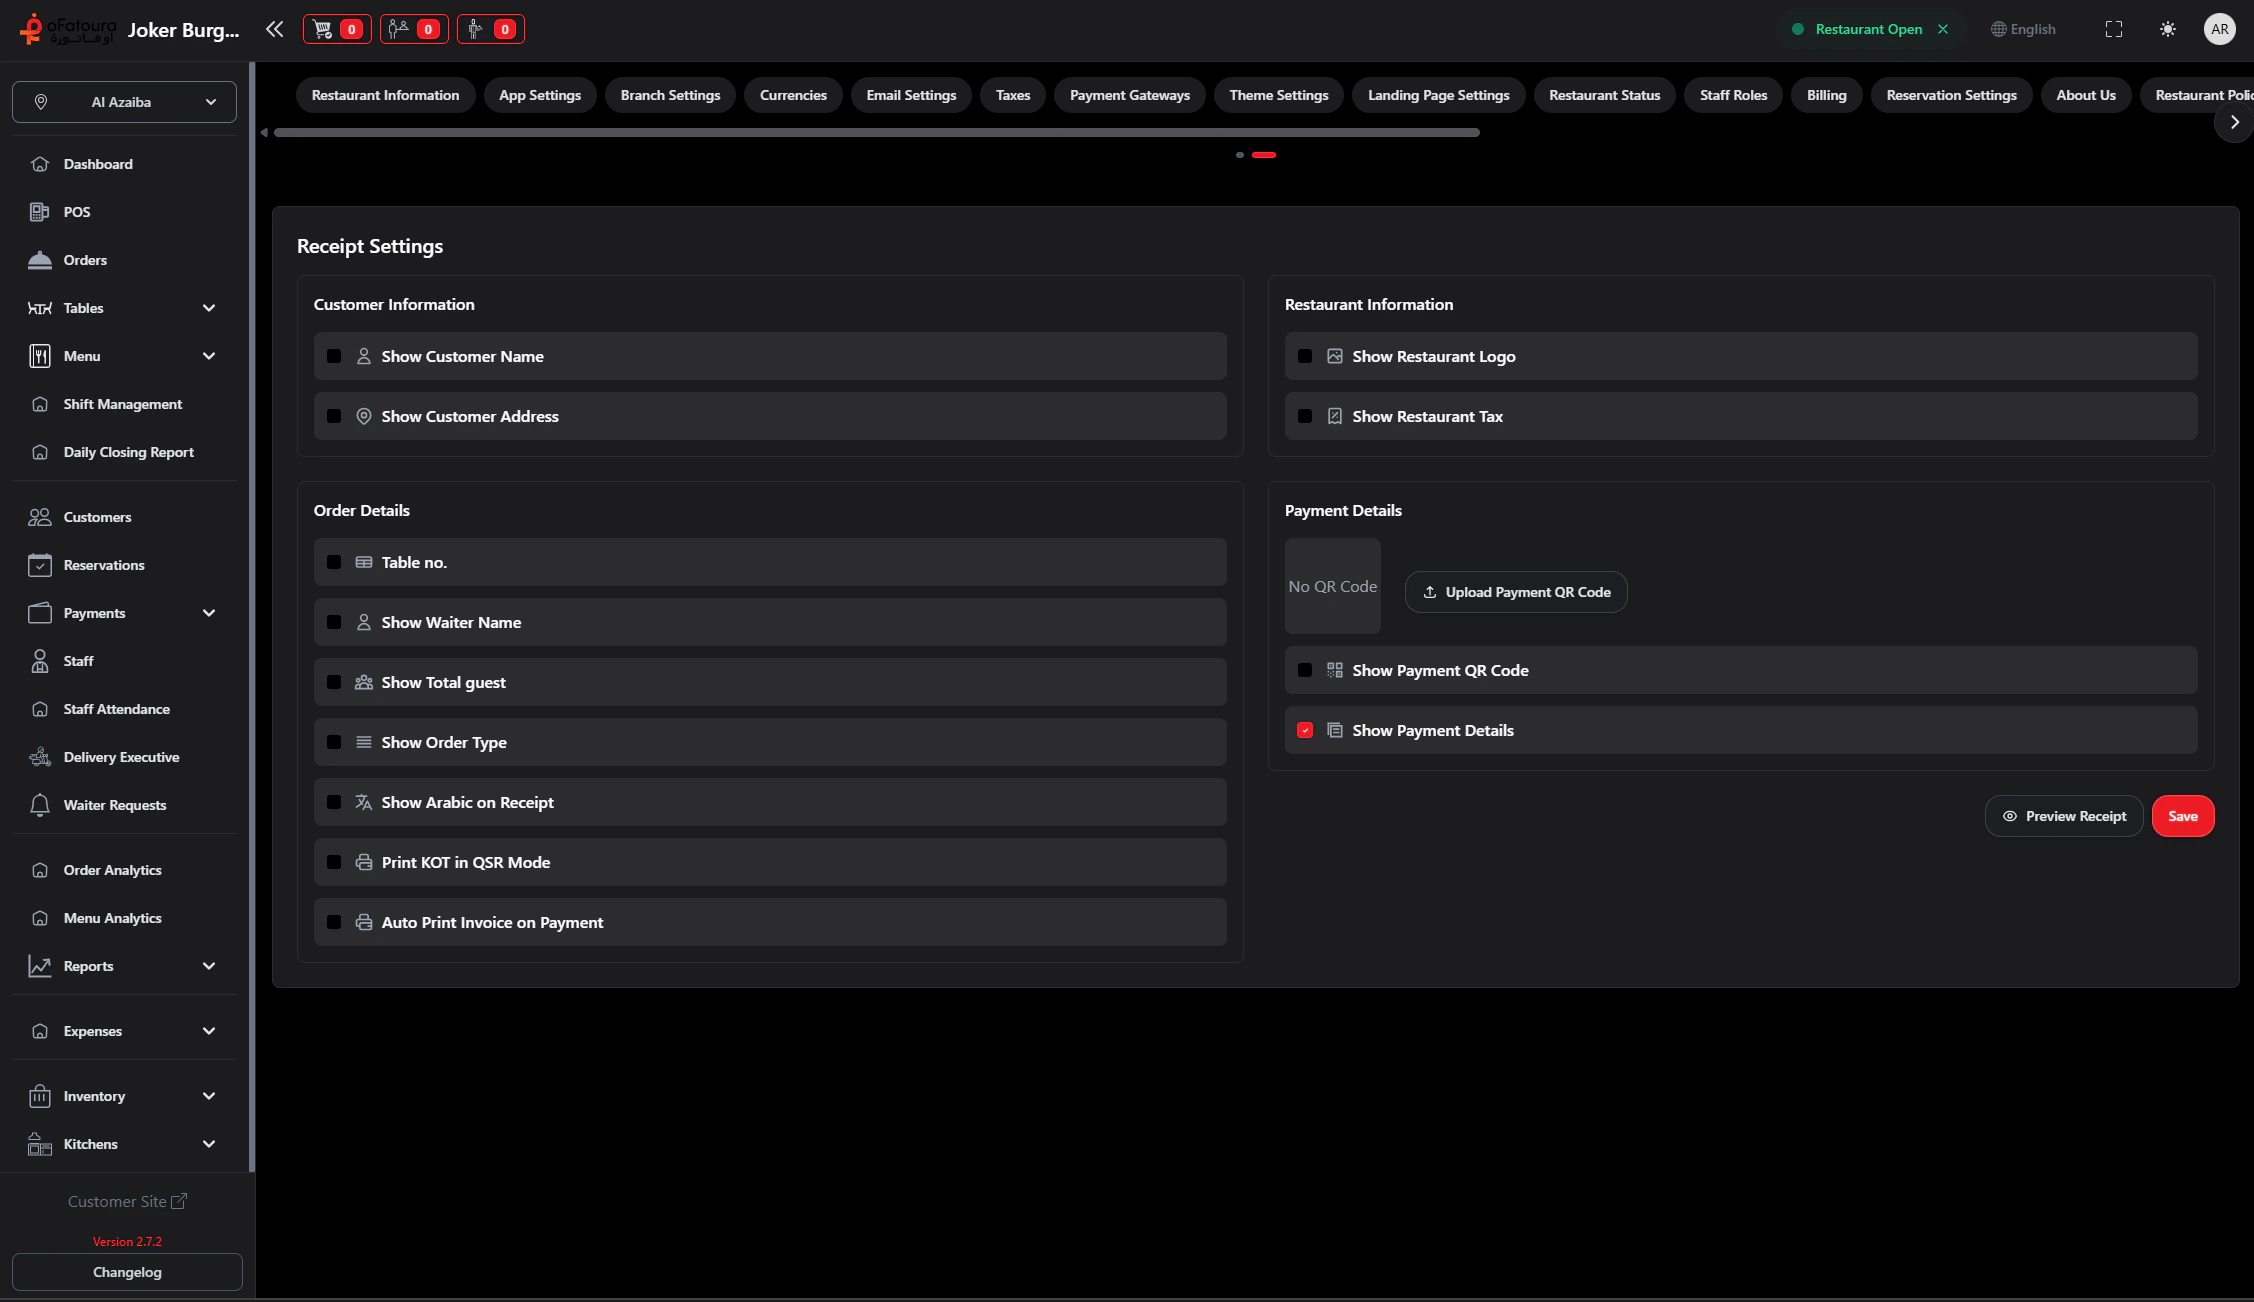Open the POS sidebar icon
The image size is (2254, 1302).
coord(40,212)
